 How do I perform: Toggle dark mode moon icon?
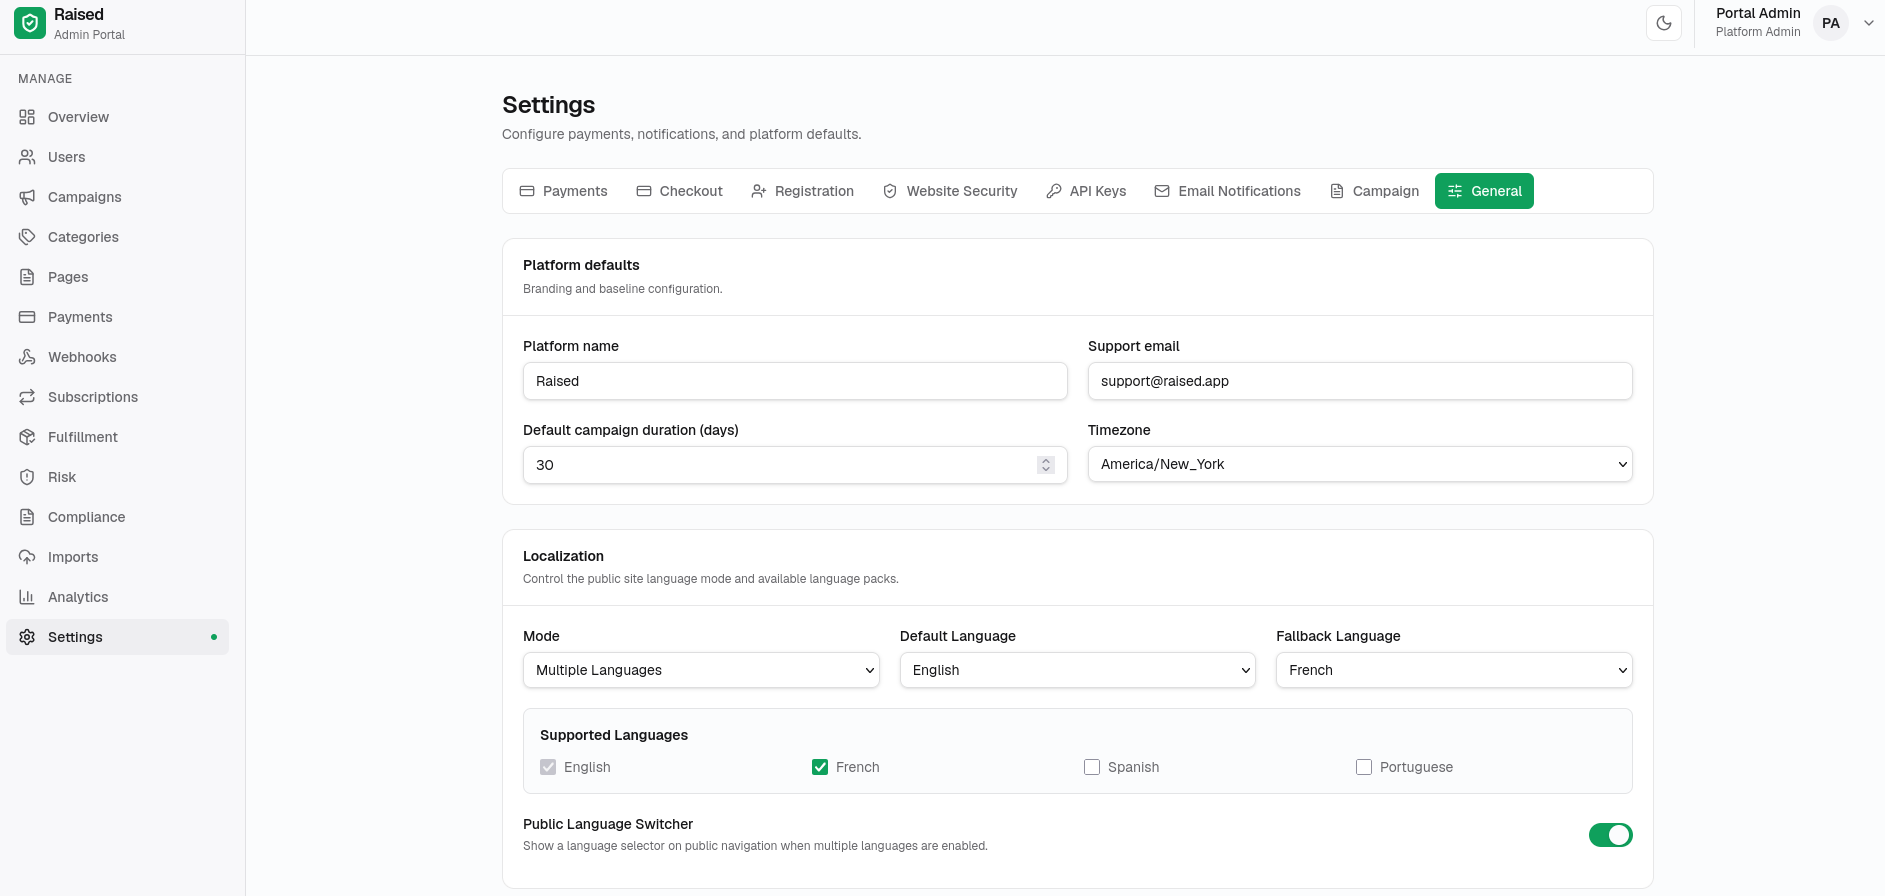click(1664, 23)
